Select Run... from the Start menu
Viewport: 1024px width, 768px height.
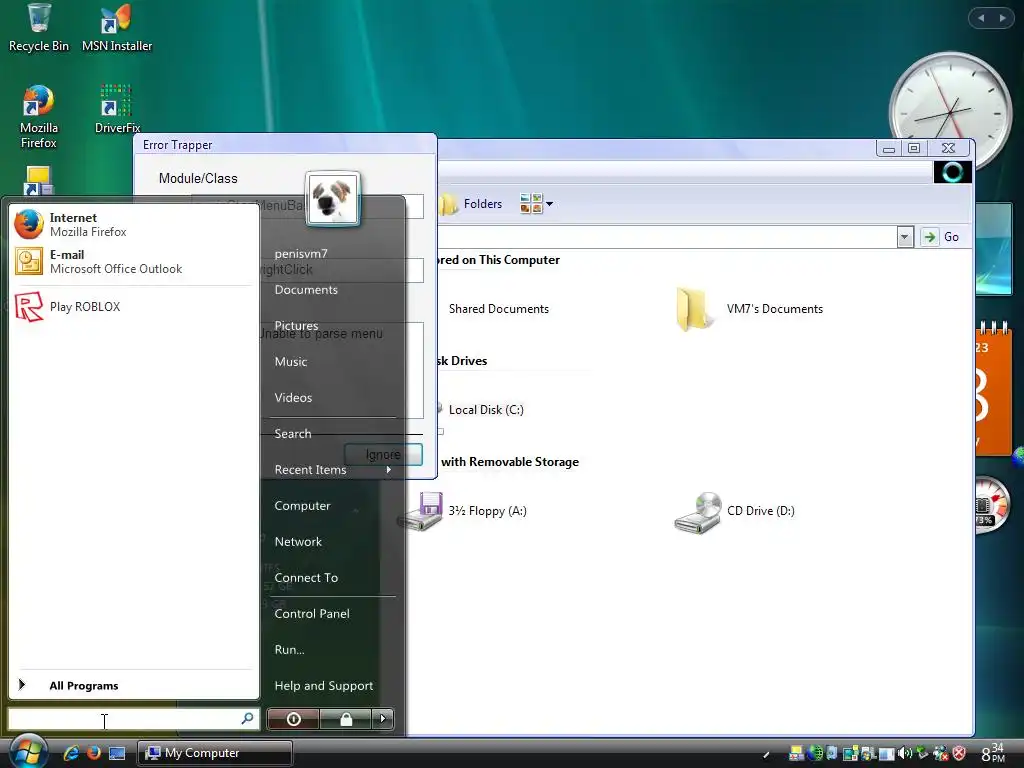[289, 649]
